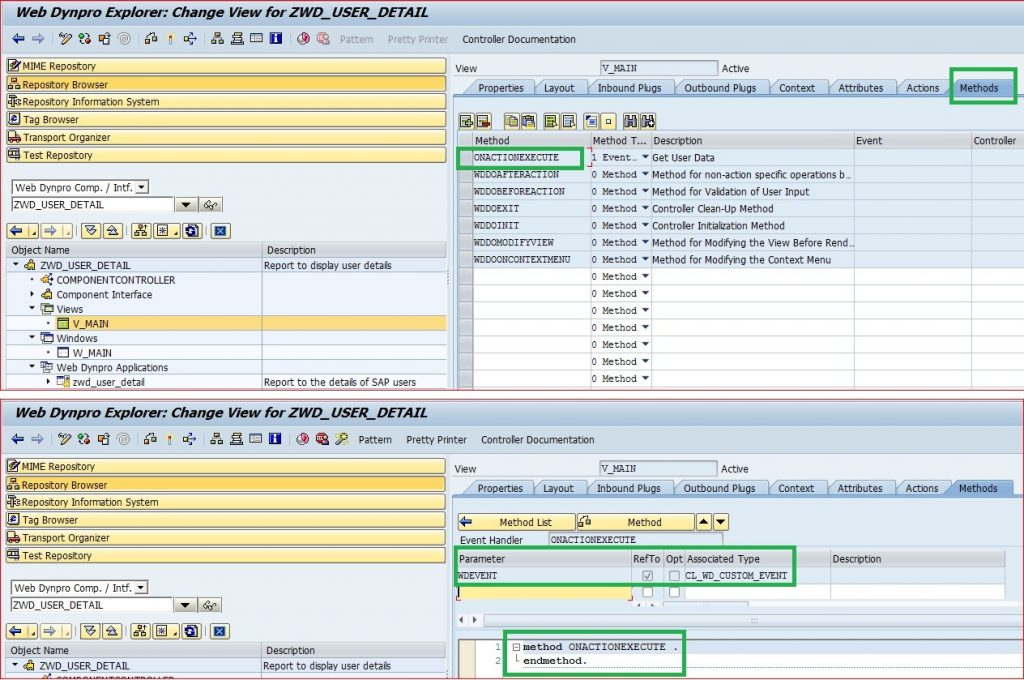Screen dimensions: 1024x680
Task: Click the blue Information icon in the upper window toolbar
Action: click(276, 39)
